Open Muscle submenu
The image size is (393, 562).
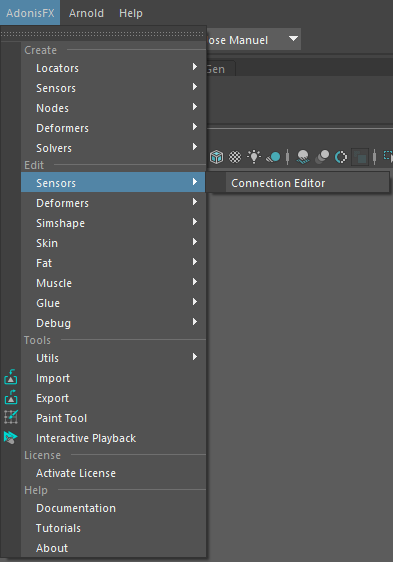(113, 284)
